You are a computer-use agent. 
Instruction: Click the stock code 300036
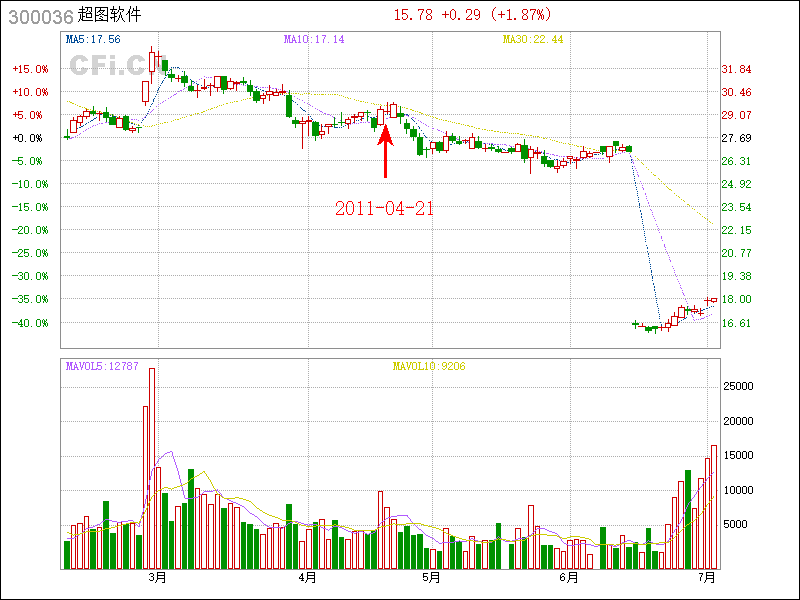point(38,16)
